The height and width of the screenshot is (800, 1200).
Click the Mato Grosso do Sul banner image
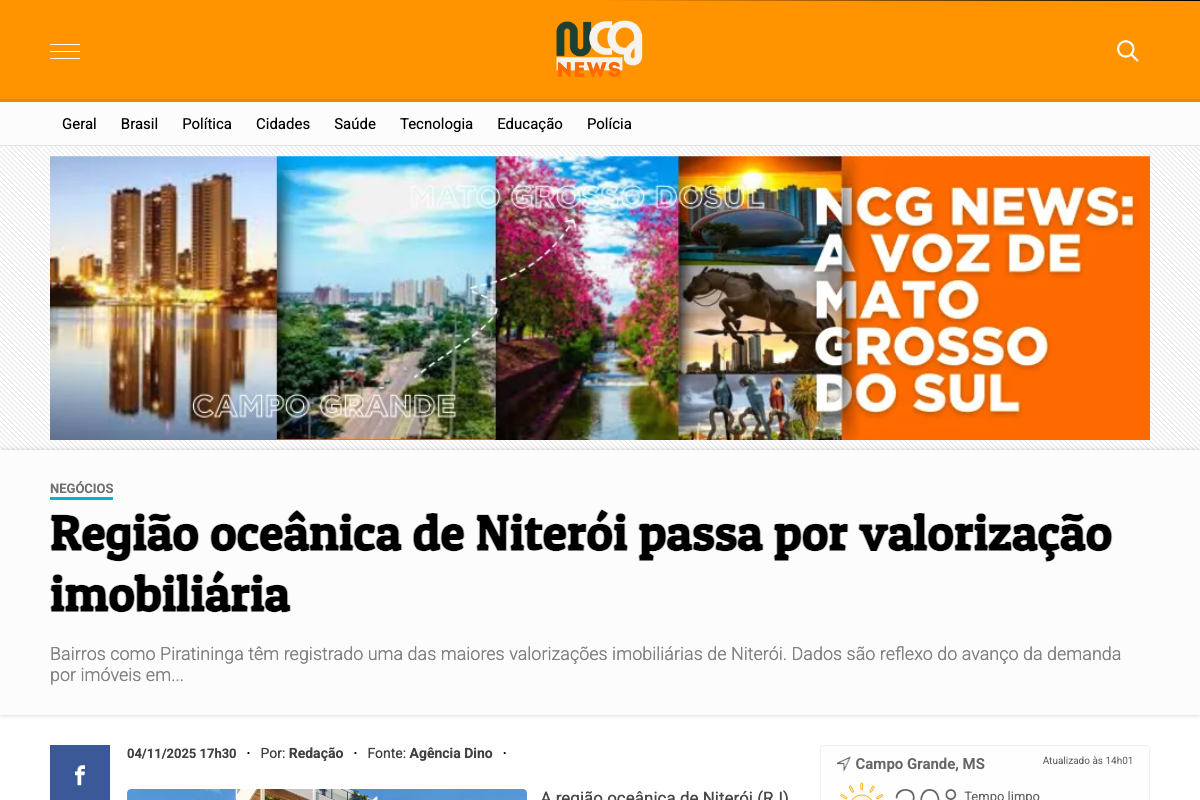pos(600,298)
